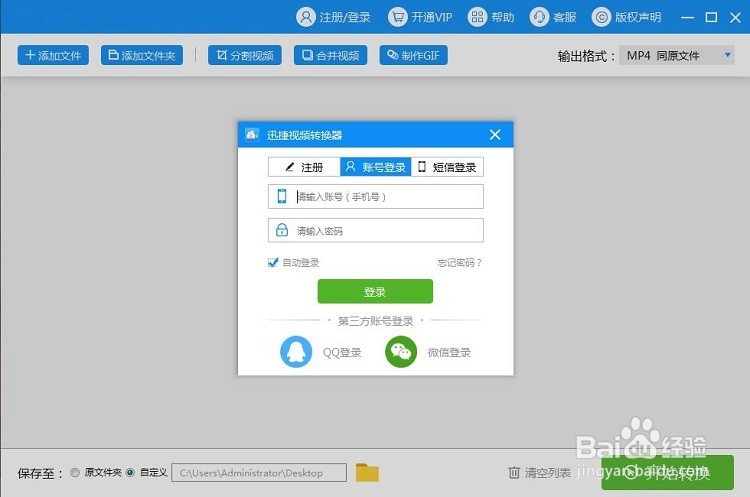Focus the account phone number field
Viewport: 750px width, 497px height.
tap(375, 197)
